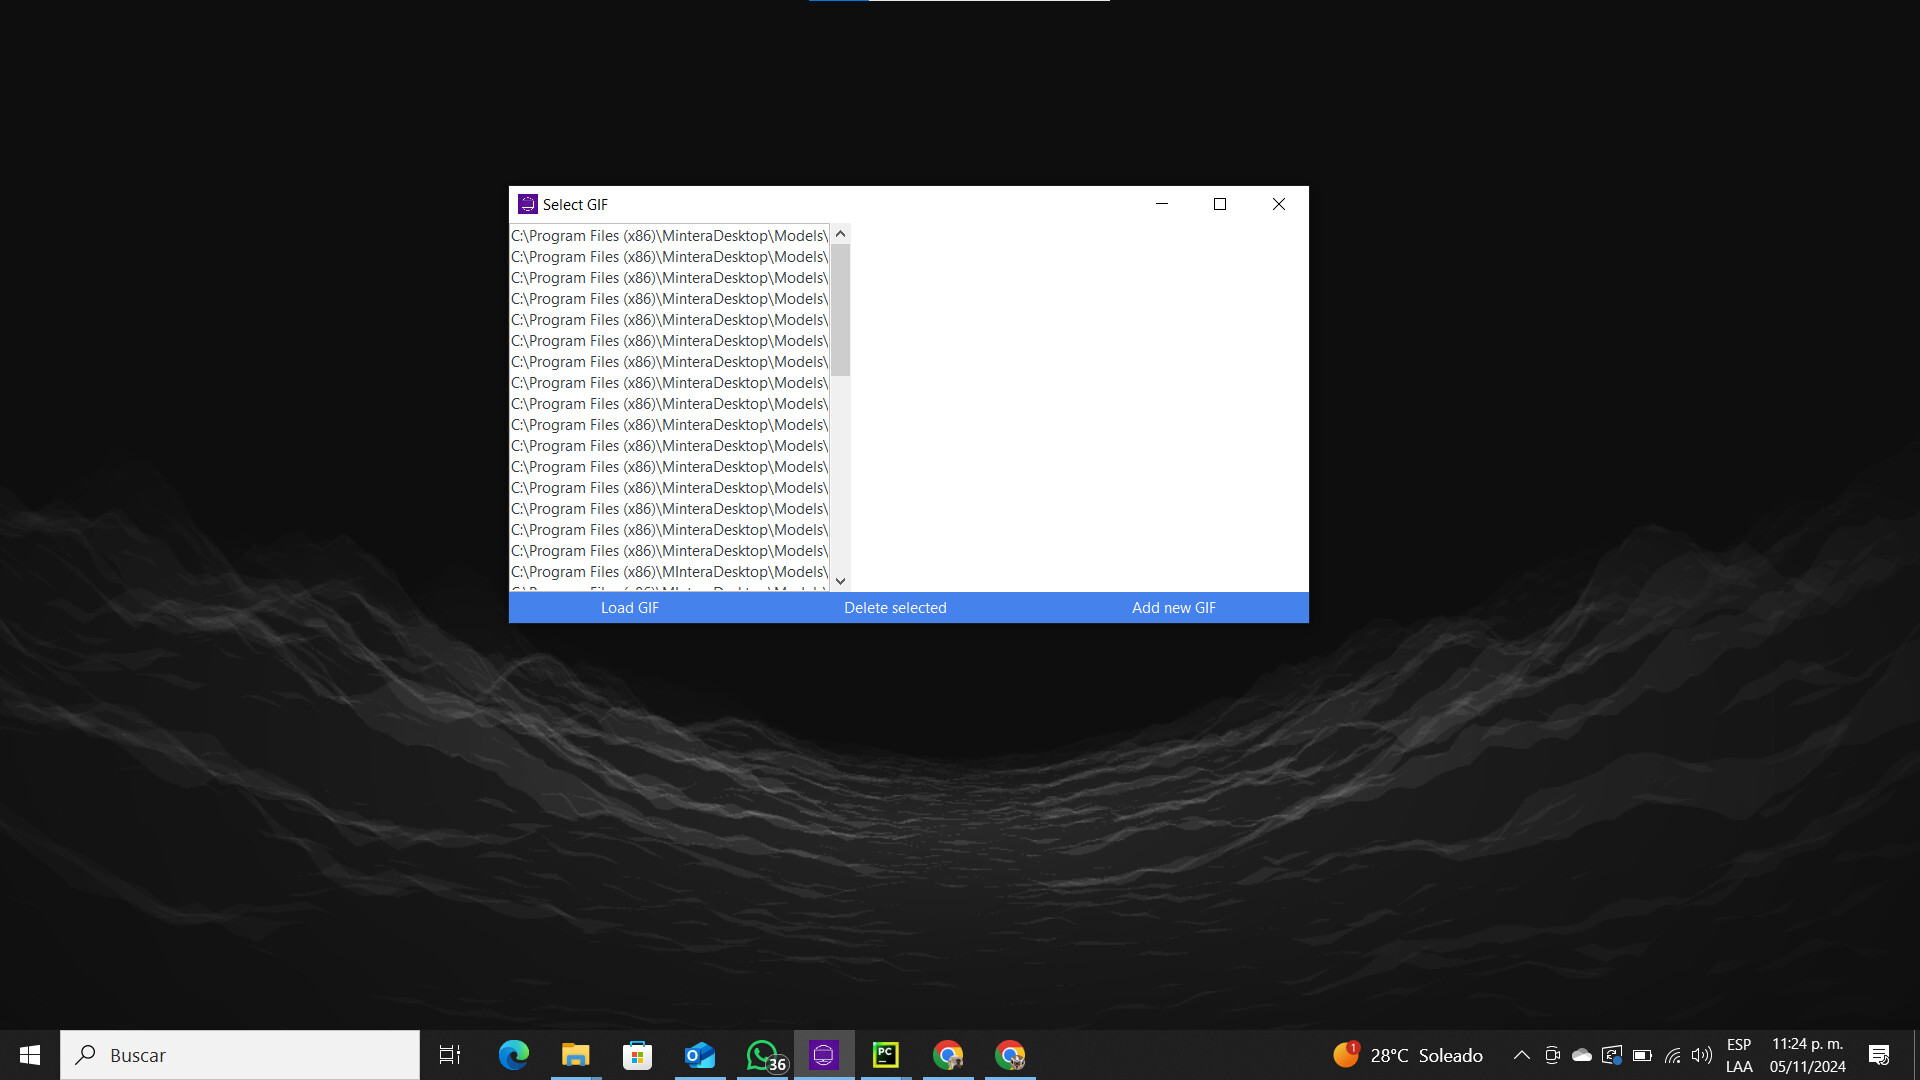The image size is (1920, 1080).
Task: Focus the active purple Select GIF app
Action: tap(823, 1054)
